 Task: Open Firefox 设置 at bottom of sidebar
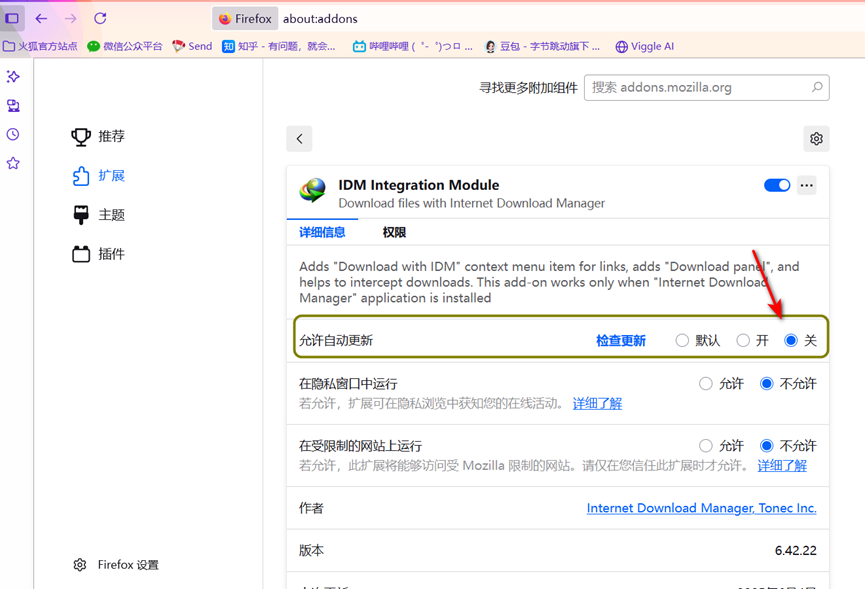116,565
